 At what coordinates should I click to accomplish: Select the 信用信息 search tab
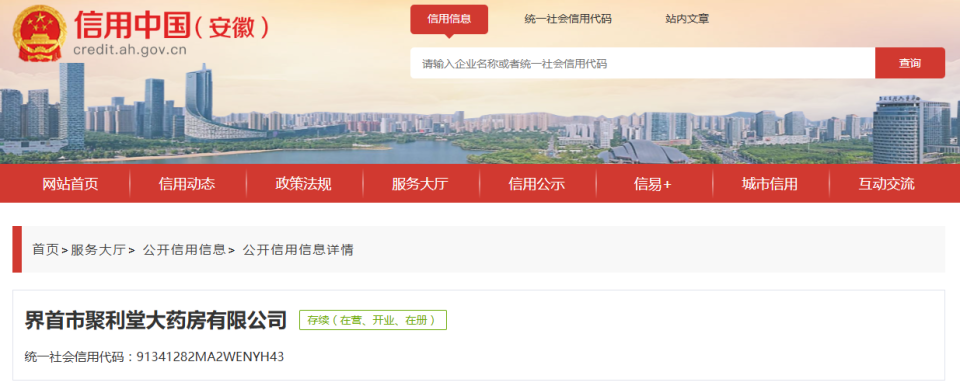[x=449, y=19]
